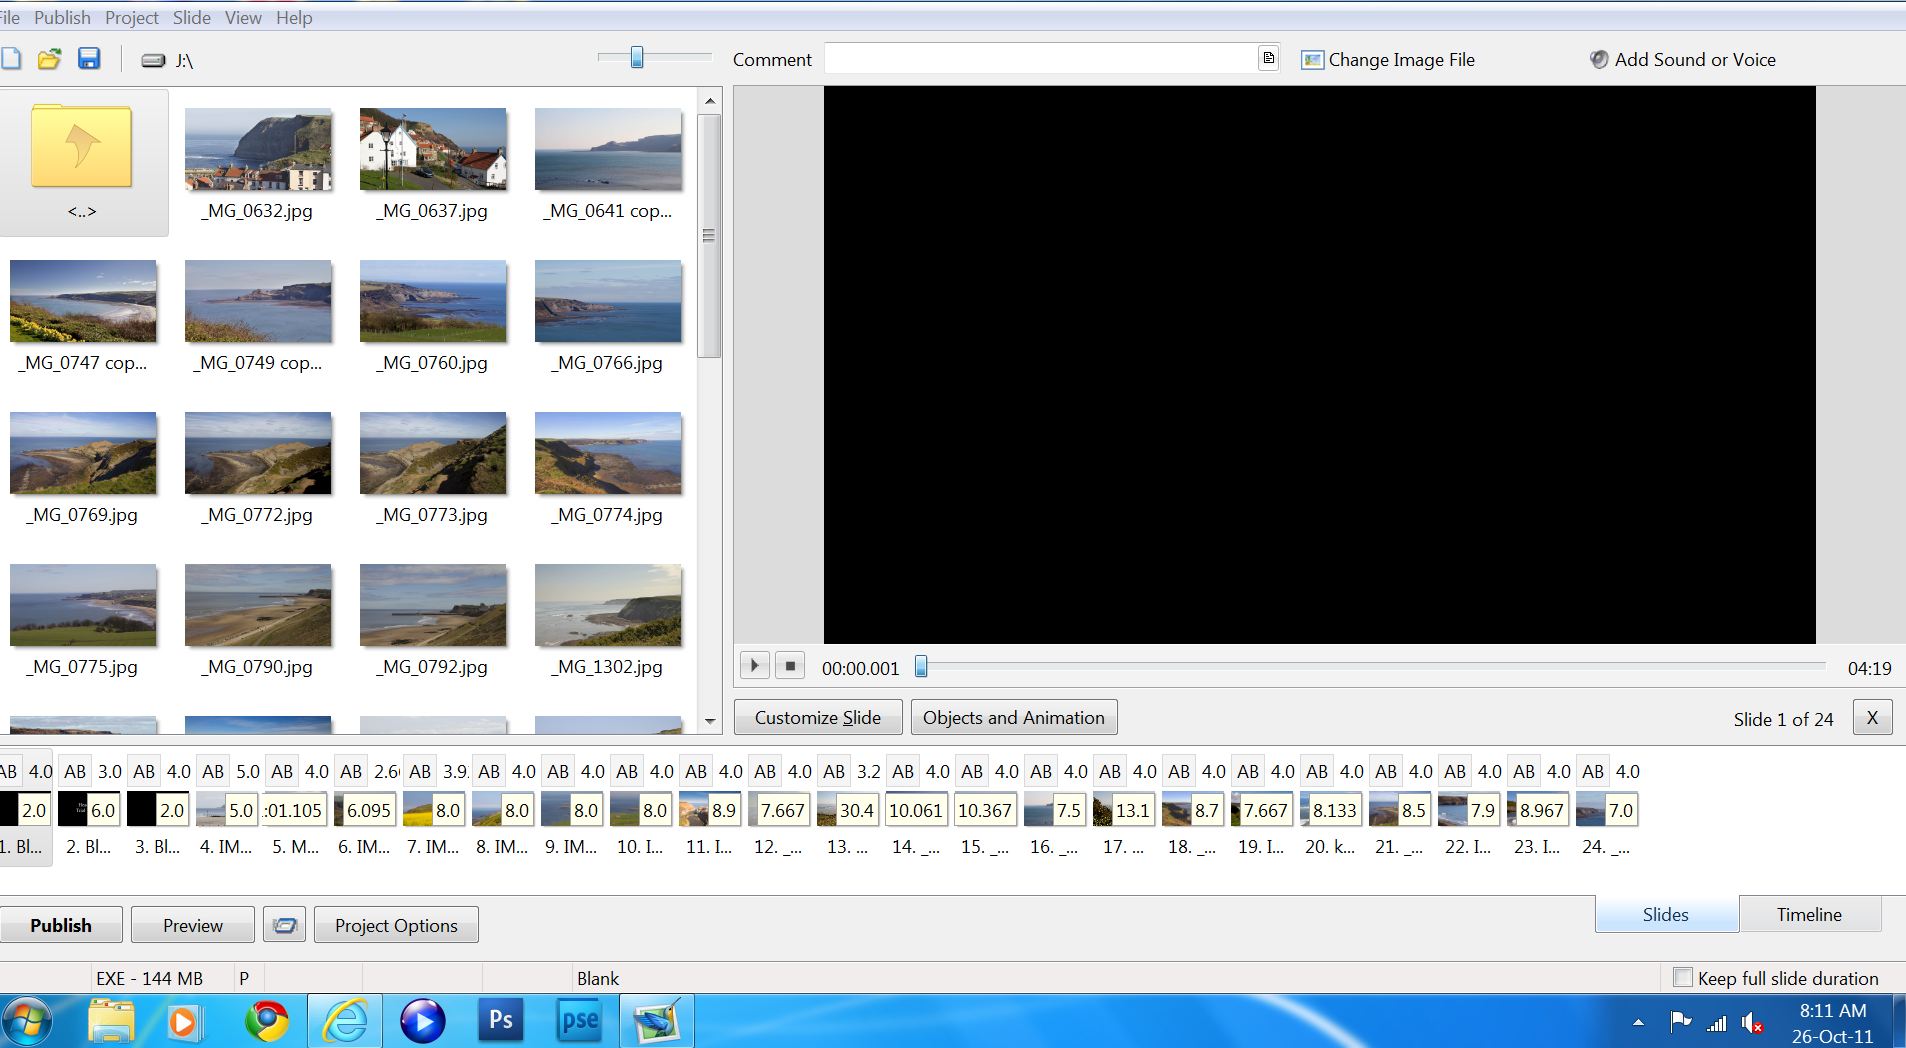
Task: Open the File menu
Action: point(9,17)
